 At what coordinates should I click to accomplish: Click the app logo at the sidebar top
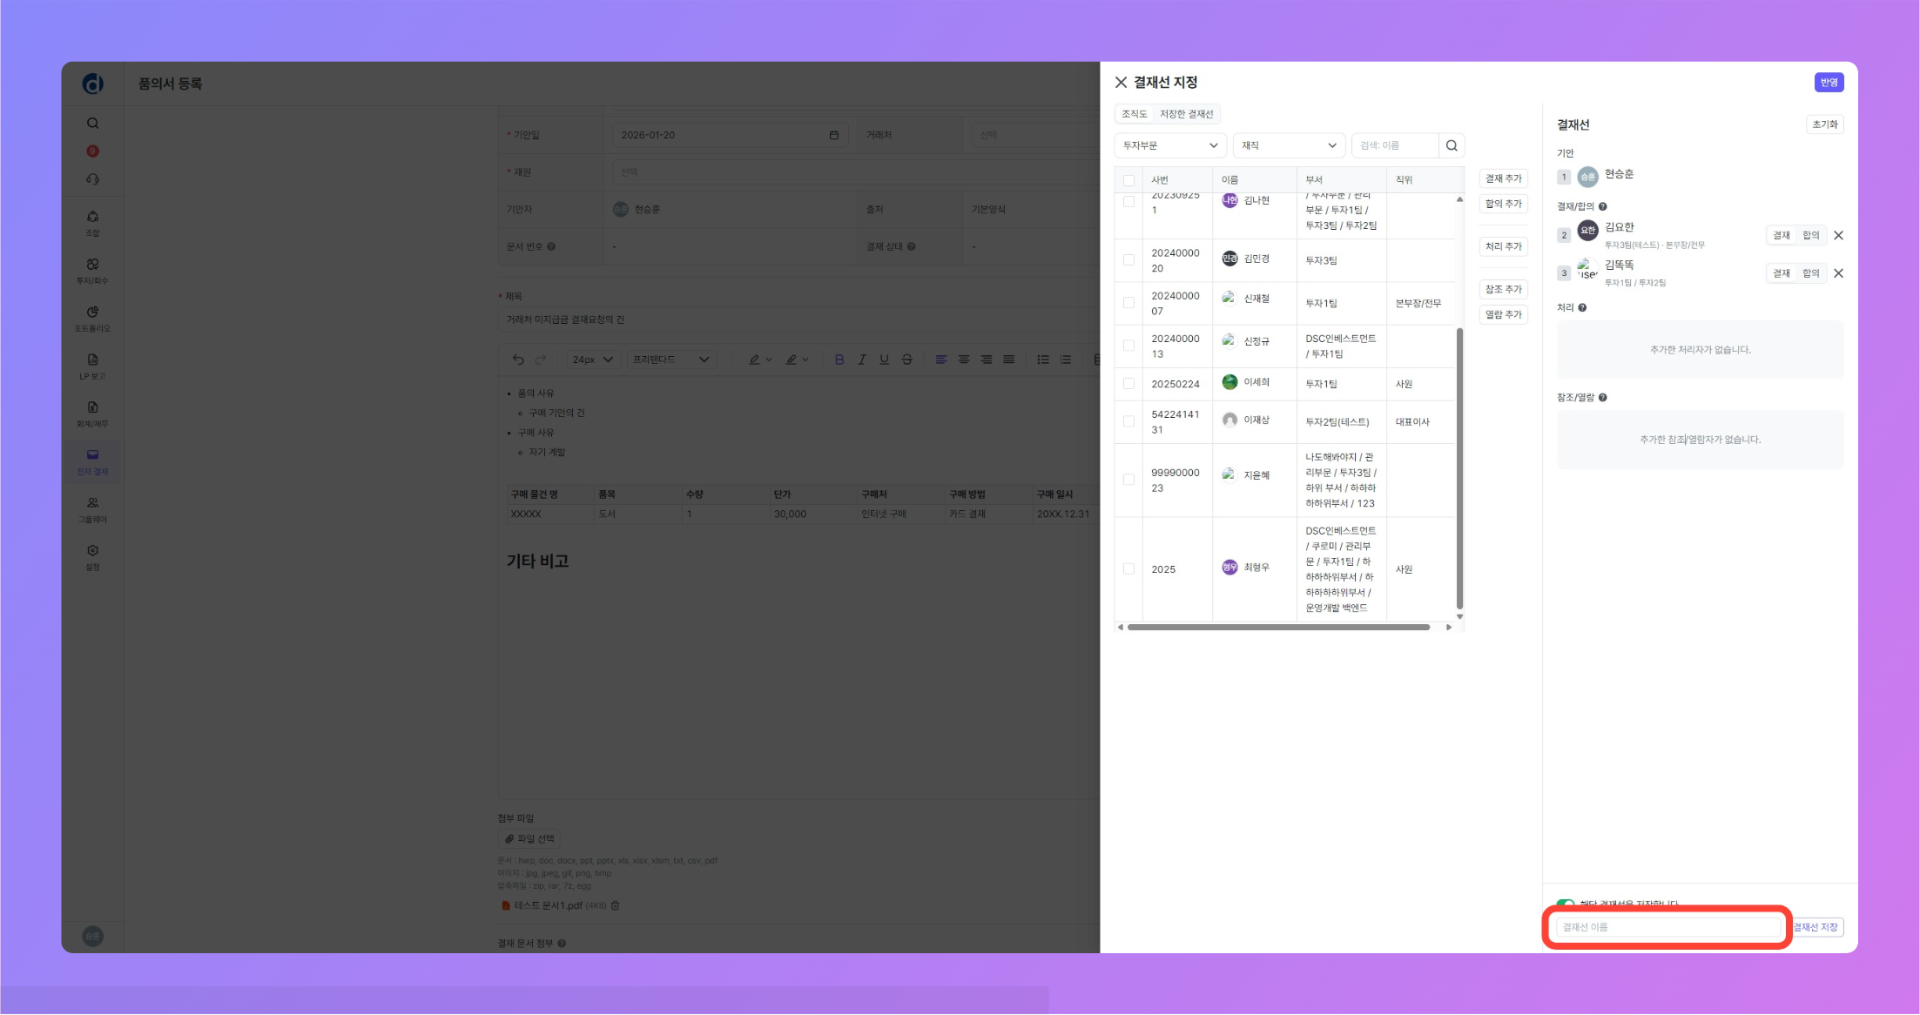93,84
